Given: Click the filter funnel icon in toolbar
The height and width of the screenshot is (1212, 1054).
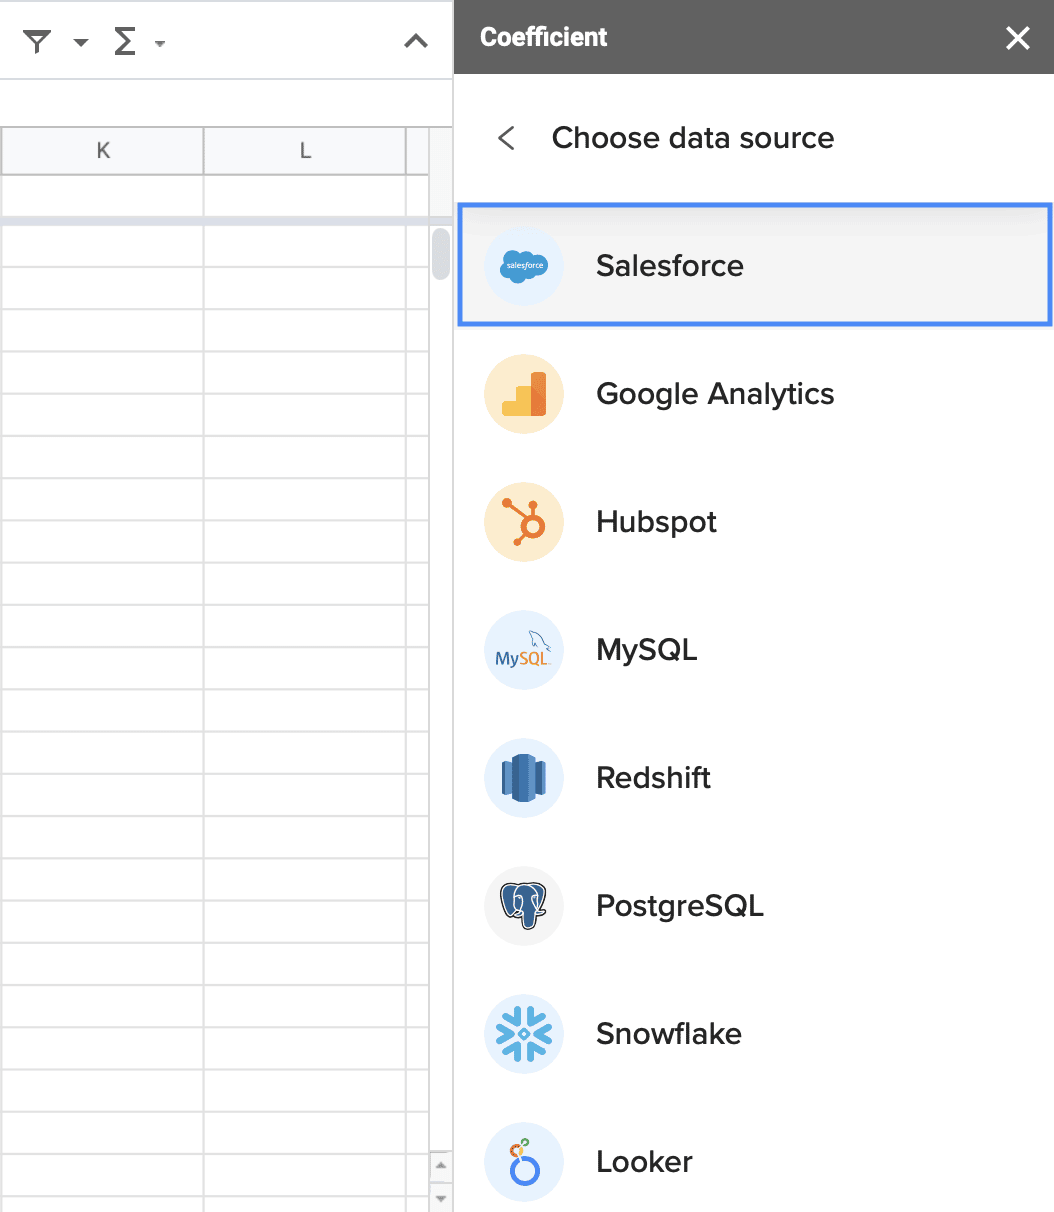Looking at the screenshot, I should point(37,42).
